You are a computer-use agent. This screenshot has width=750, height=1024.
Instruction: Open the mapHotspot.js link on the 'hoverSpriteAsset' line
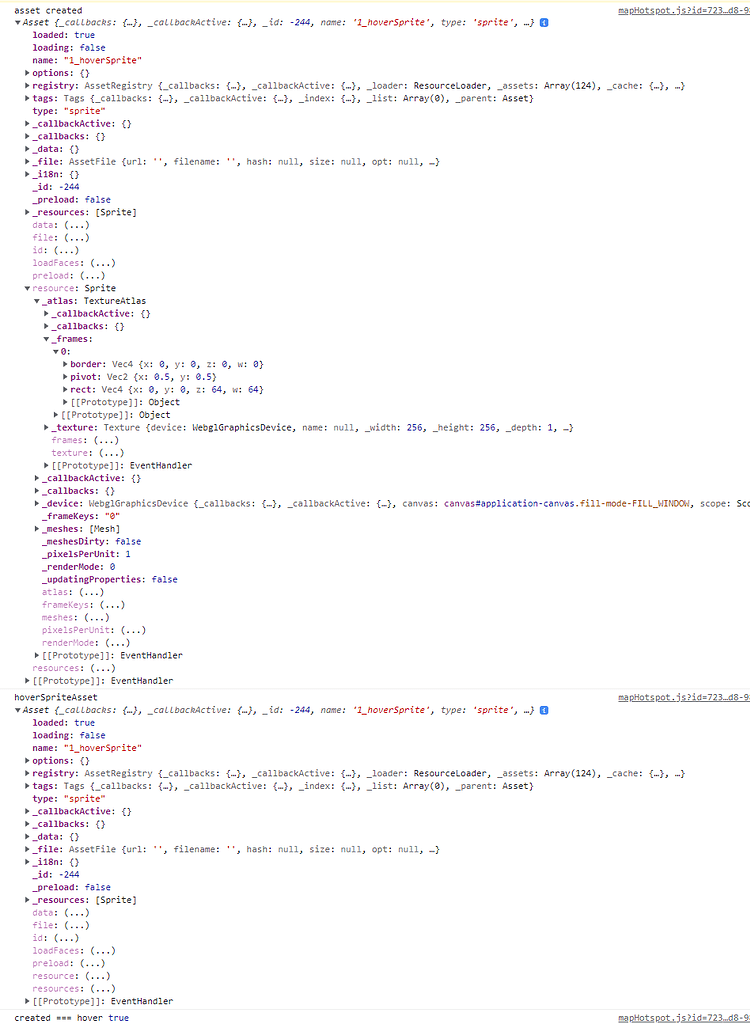(683, 697)
